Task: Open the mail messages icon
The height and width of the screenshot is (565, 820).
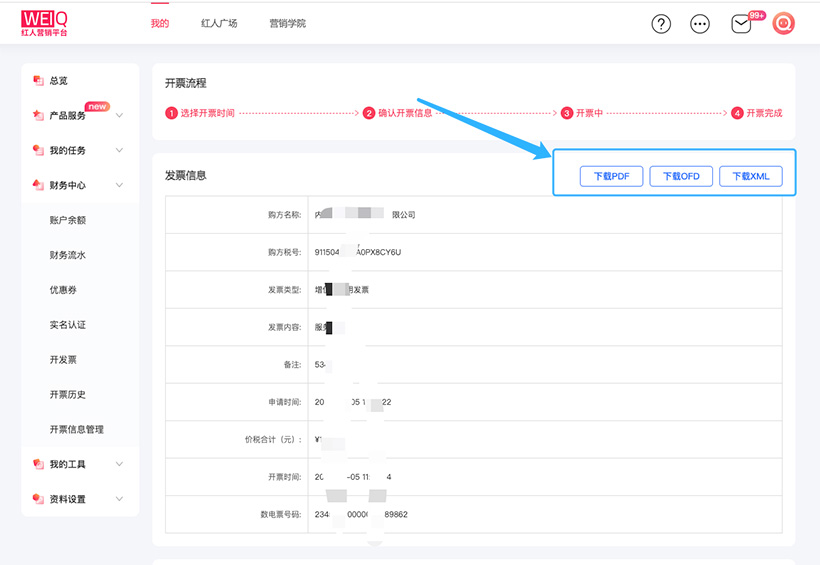Action: [x=741, y=24]
